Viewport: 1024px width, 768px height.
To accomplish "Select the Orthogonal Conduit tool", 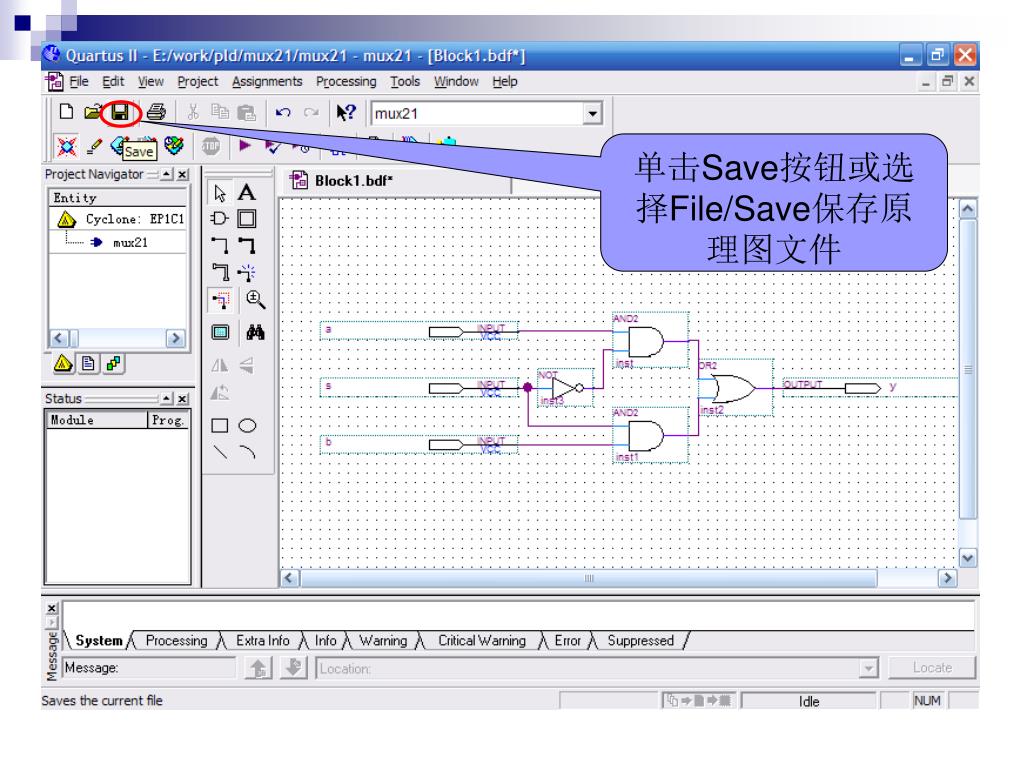I will click(220, 272).
